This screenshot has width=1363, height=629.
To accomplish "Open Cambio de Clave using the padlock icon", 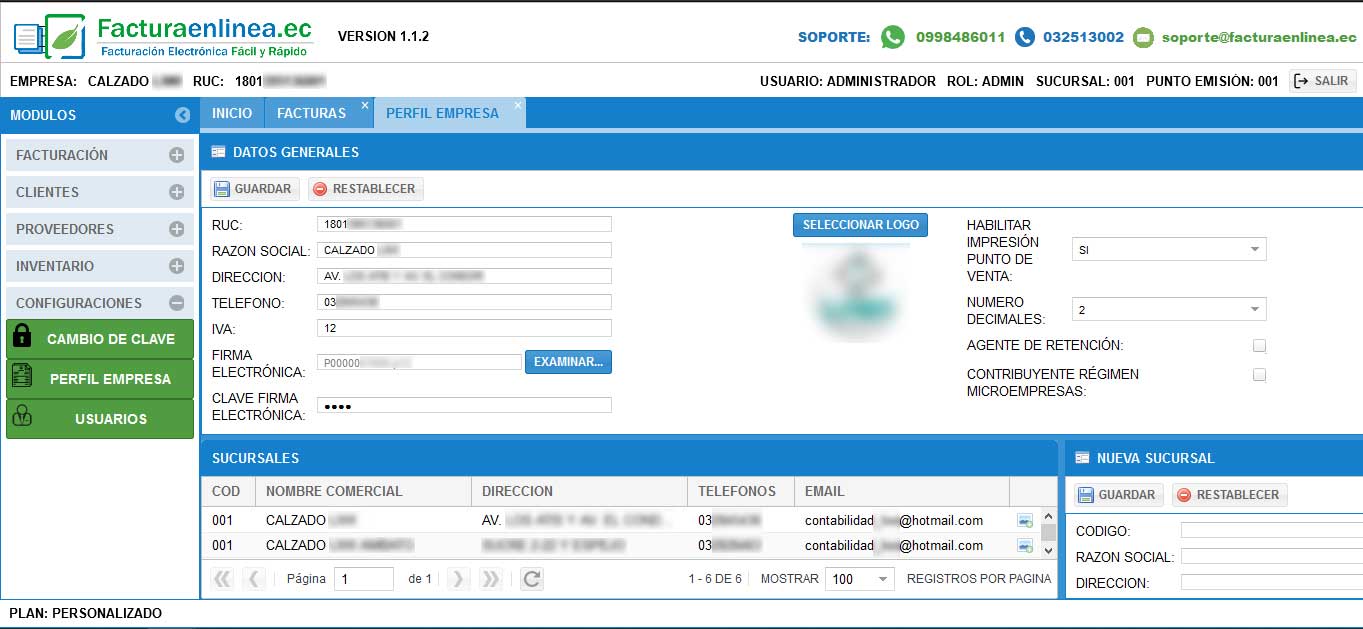I will 20,339.
